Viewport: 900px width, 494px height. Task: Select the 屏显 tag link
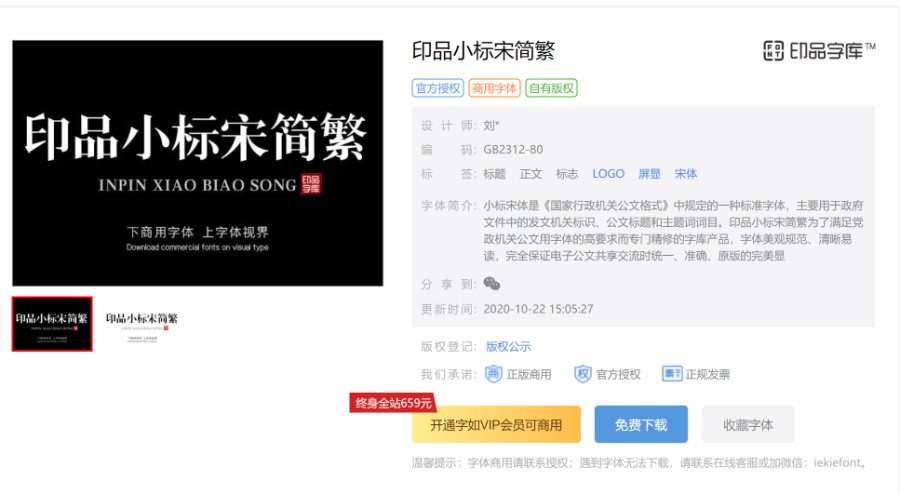pyautogui.click(x=649, y=174)
